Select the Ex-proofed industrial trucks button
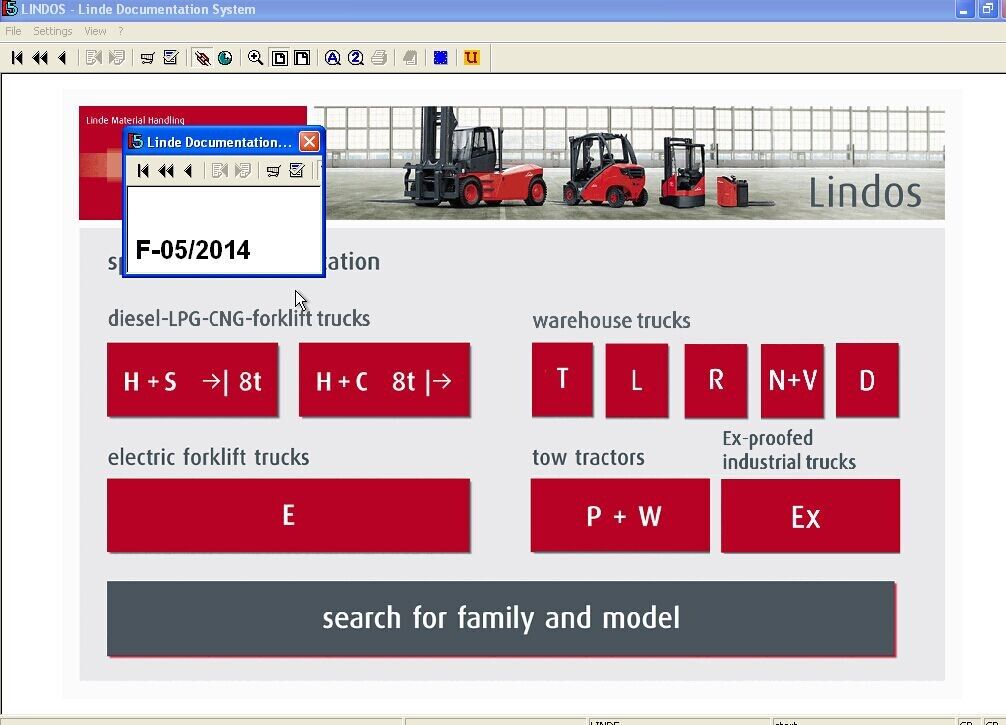 click(810, 515)
